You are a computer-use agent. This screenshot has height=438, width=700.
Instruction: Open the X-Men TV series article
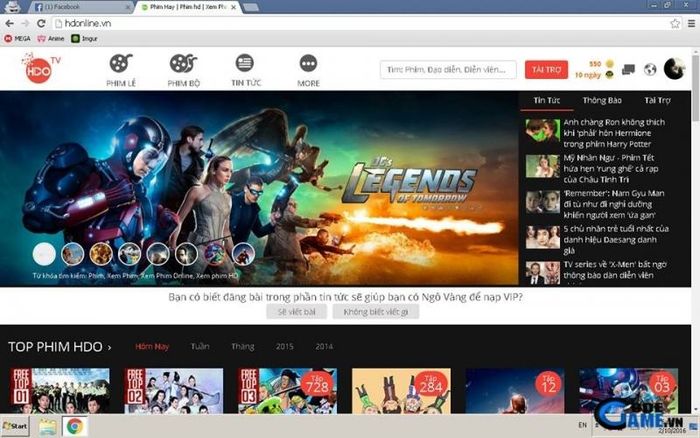pos(615,270)
